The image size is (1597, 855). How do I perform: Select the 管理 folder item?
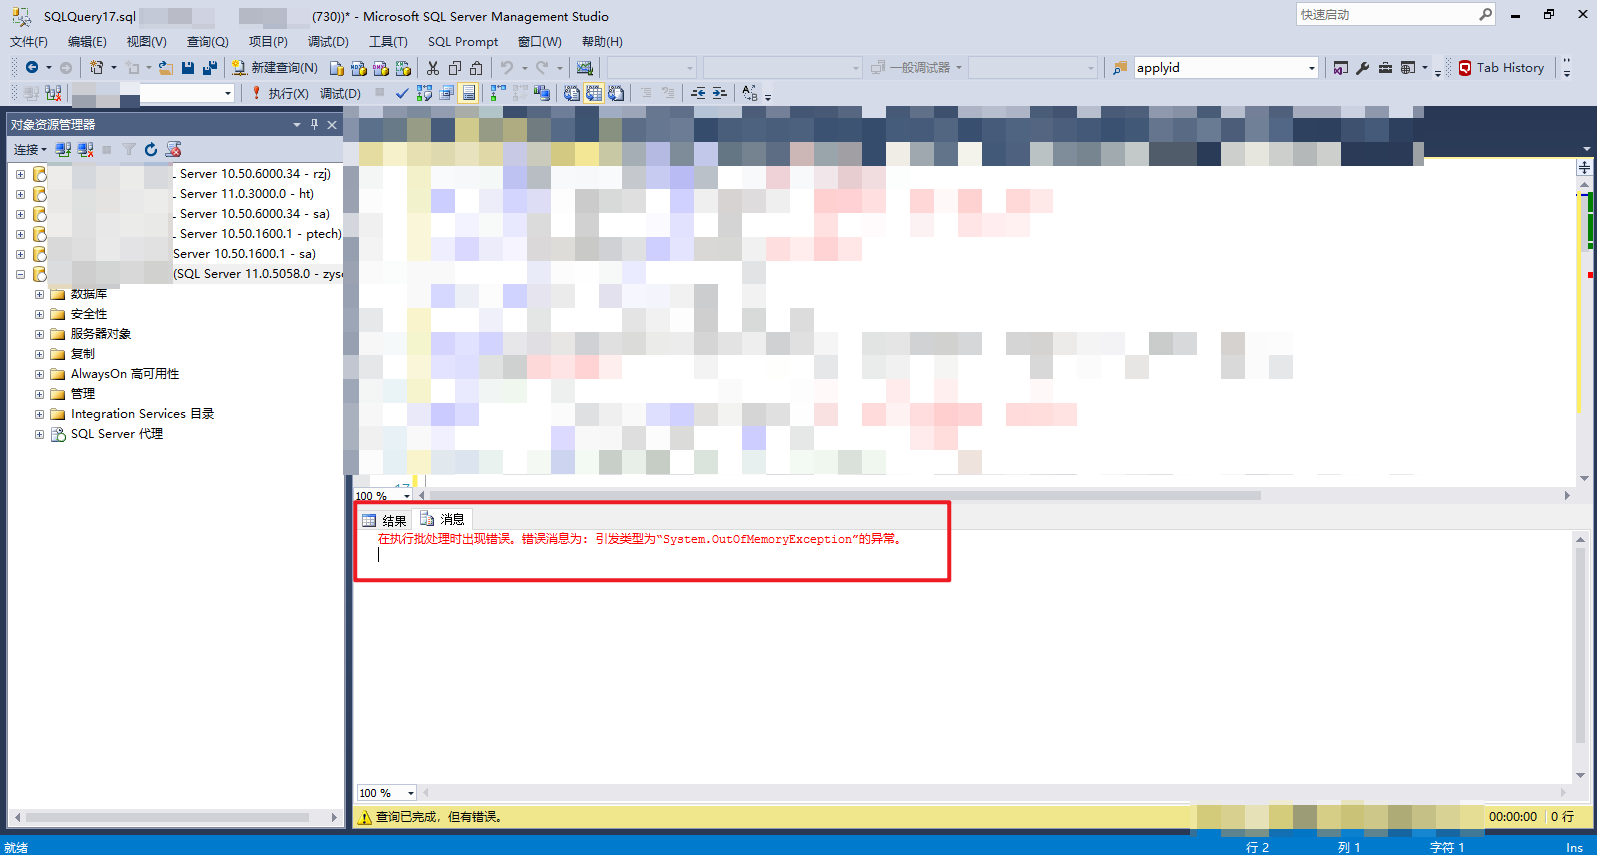point(83,394)
